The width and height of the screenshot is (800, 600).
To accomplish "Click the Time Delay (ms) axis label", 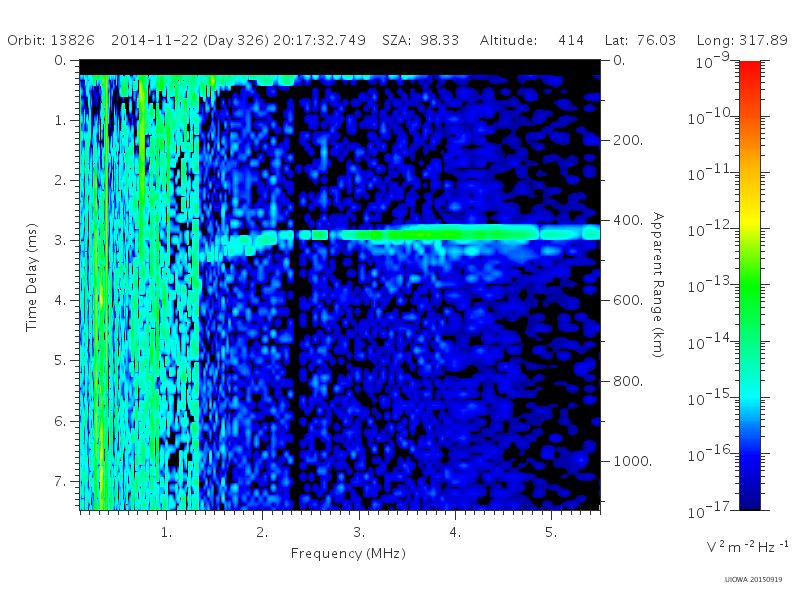I will click(32, 277).
